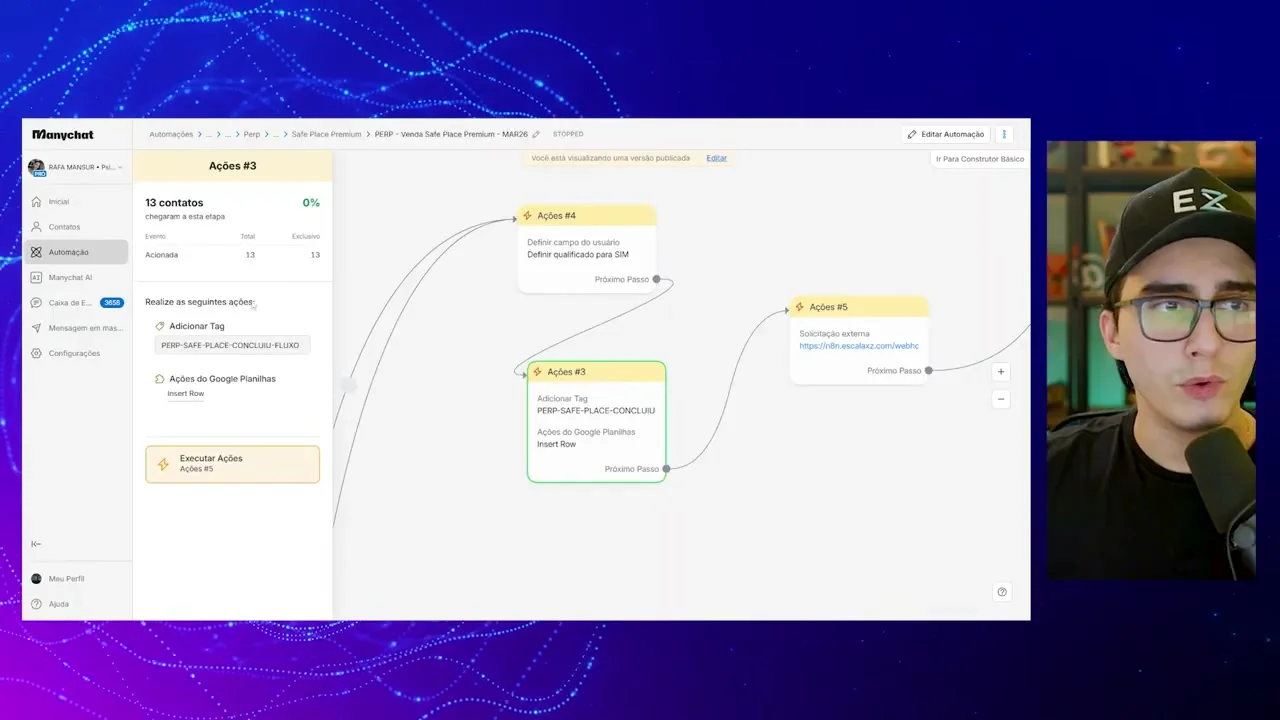The height and width of the screenshot is (720, 1280).
Task: Click the Manychat logo
Action: pyautogui.click(x=62, y=134)
